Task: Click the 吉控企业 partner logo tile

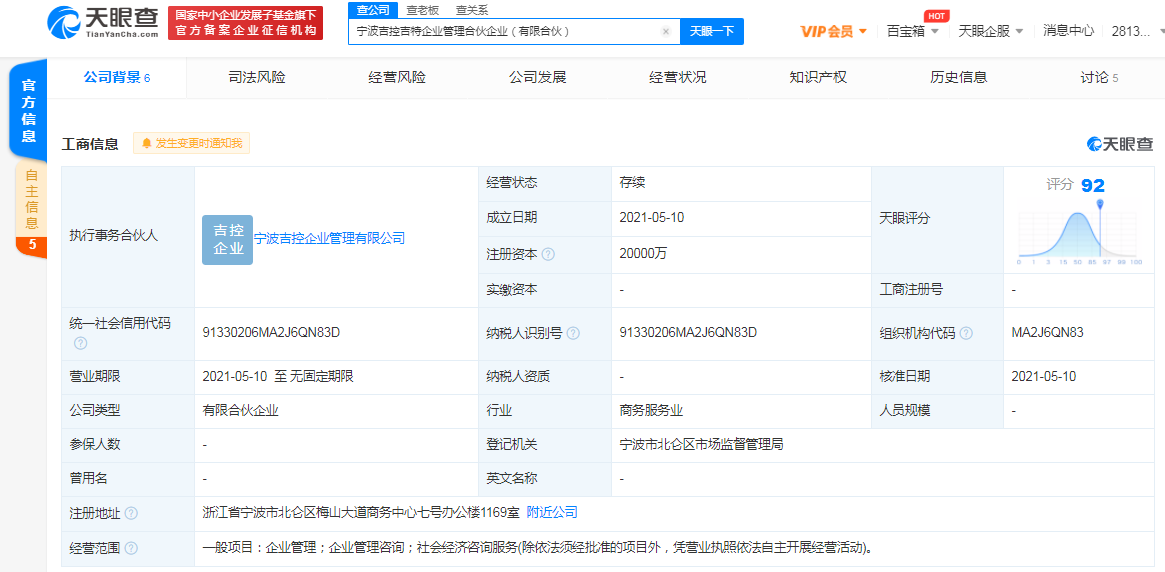Action: 227,239
